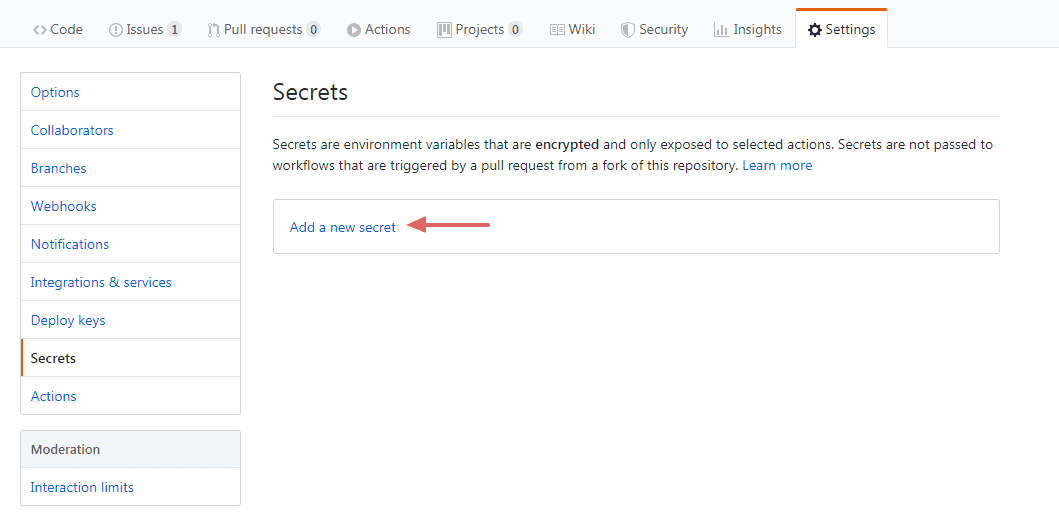
Task: Select Branches from settings sidebar
Action: click(59, 168)
